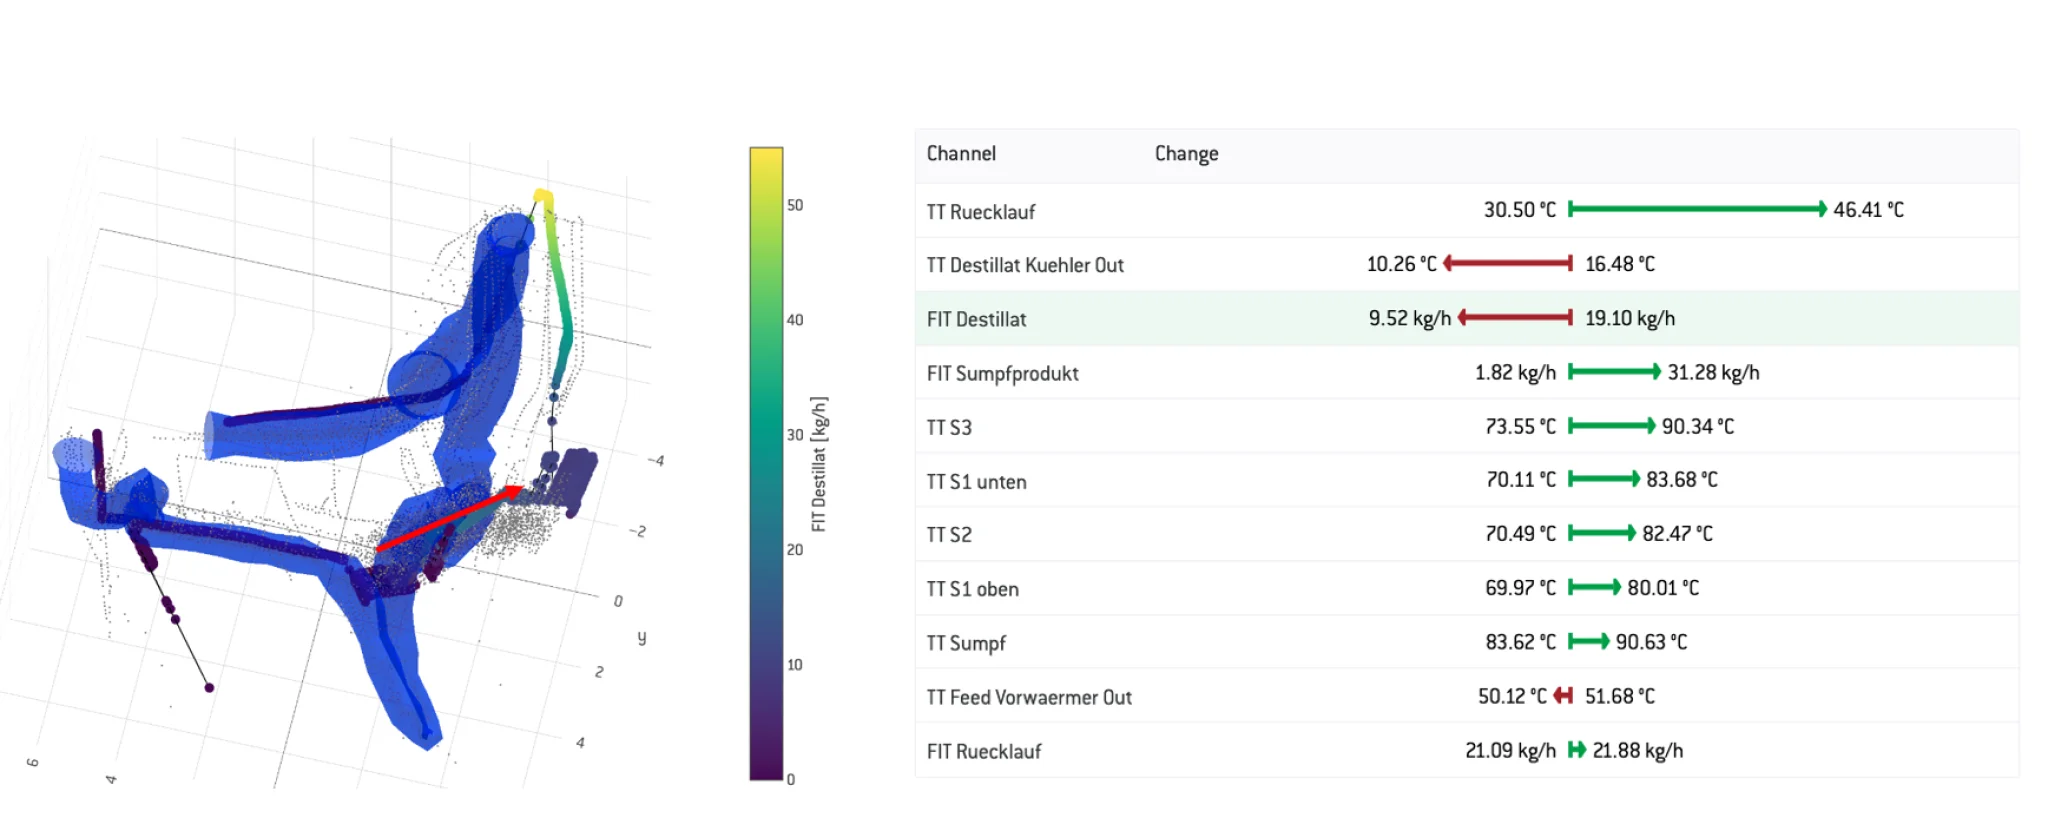Viewport: 2048px width, 818px height.
Task: Click the red change arrow for TT Destillat Kuehler Out
Action: pos(1508,263)
